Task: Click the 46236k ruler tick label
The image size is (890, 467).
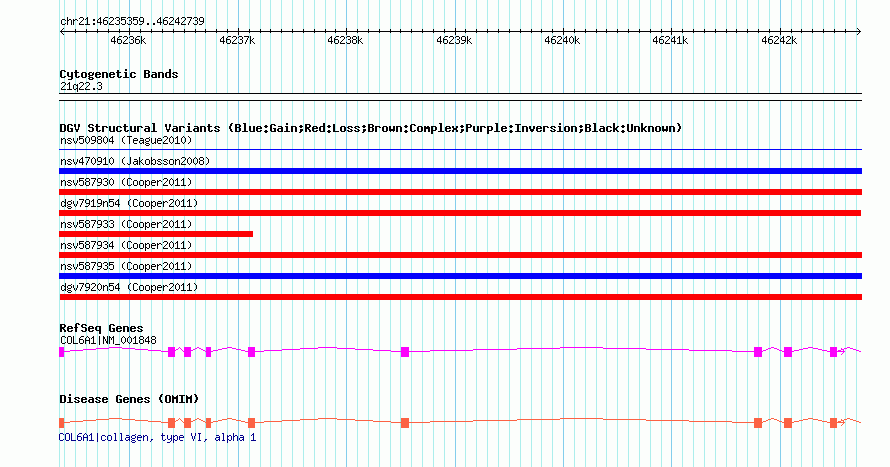Action: [x=128, y=41]
